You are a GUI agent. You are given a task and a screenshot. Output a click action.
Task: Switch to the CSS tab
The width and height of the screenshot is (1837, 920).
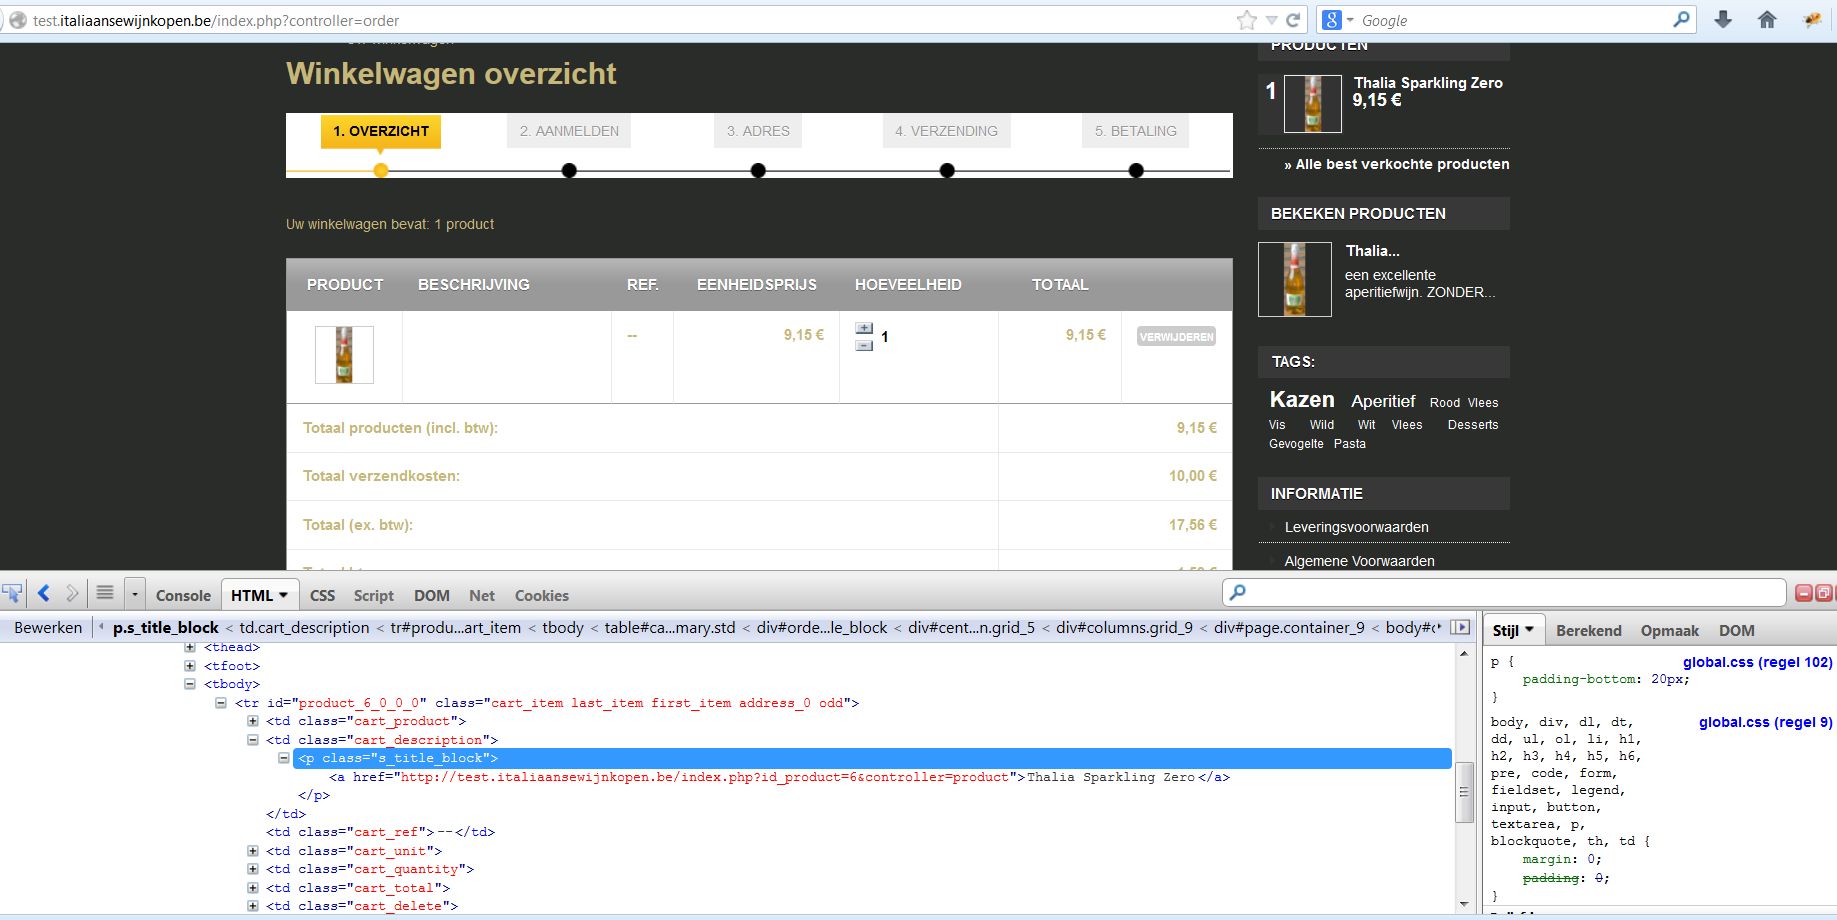pyautogui.click(x=322, y=595)
